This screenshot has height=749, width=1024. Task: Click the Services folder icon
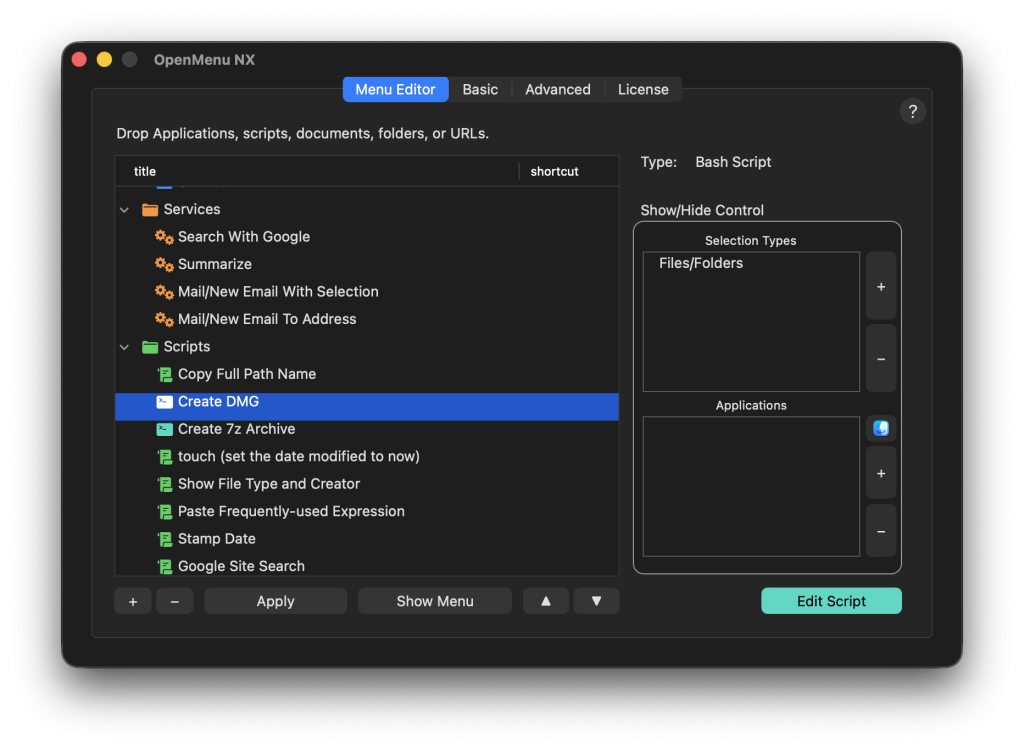pyautogui.click(x=150, y=210)
